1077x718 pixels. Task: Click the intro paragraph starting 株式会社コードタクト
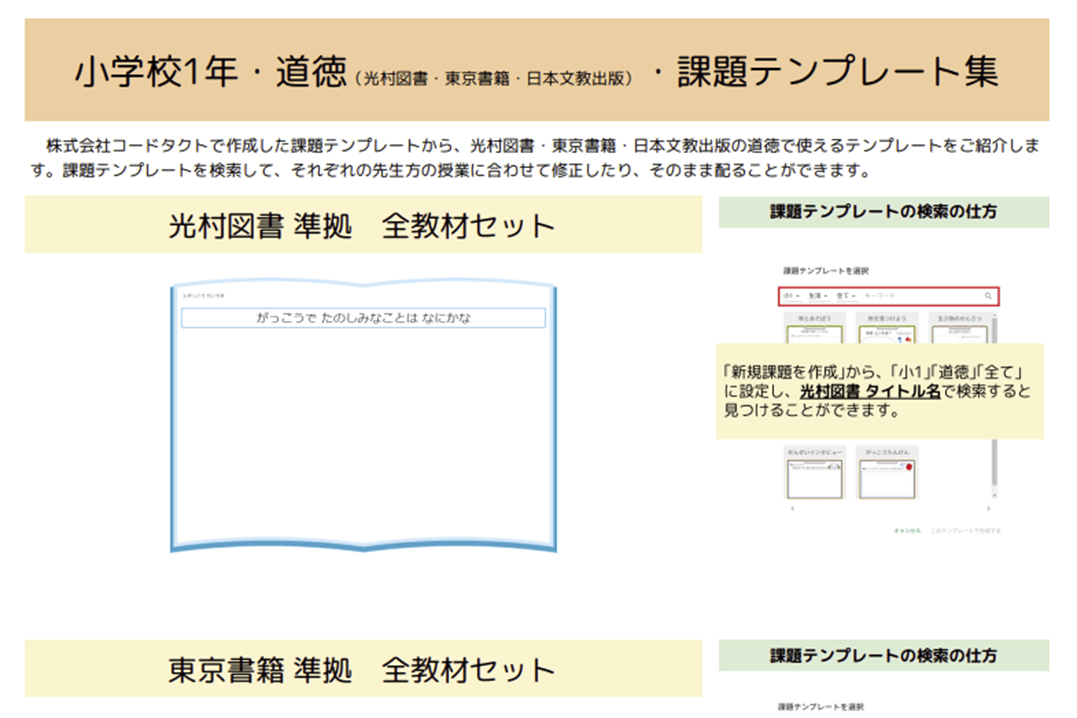tap(536, 158)
